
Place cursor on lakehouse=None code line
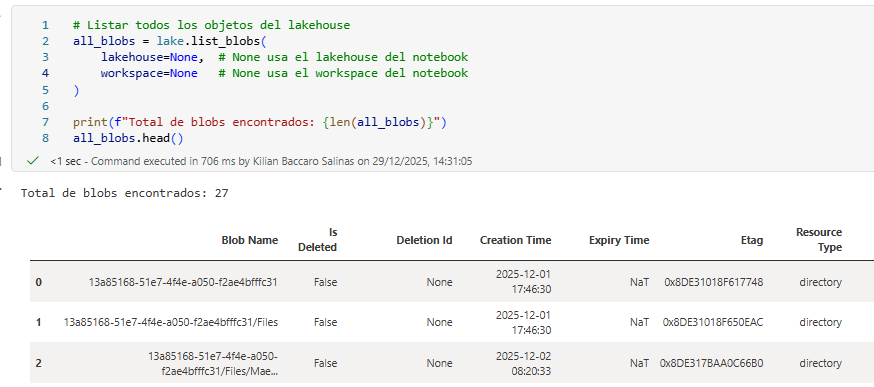284,57
